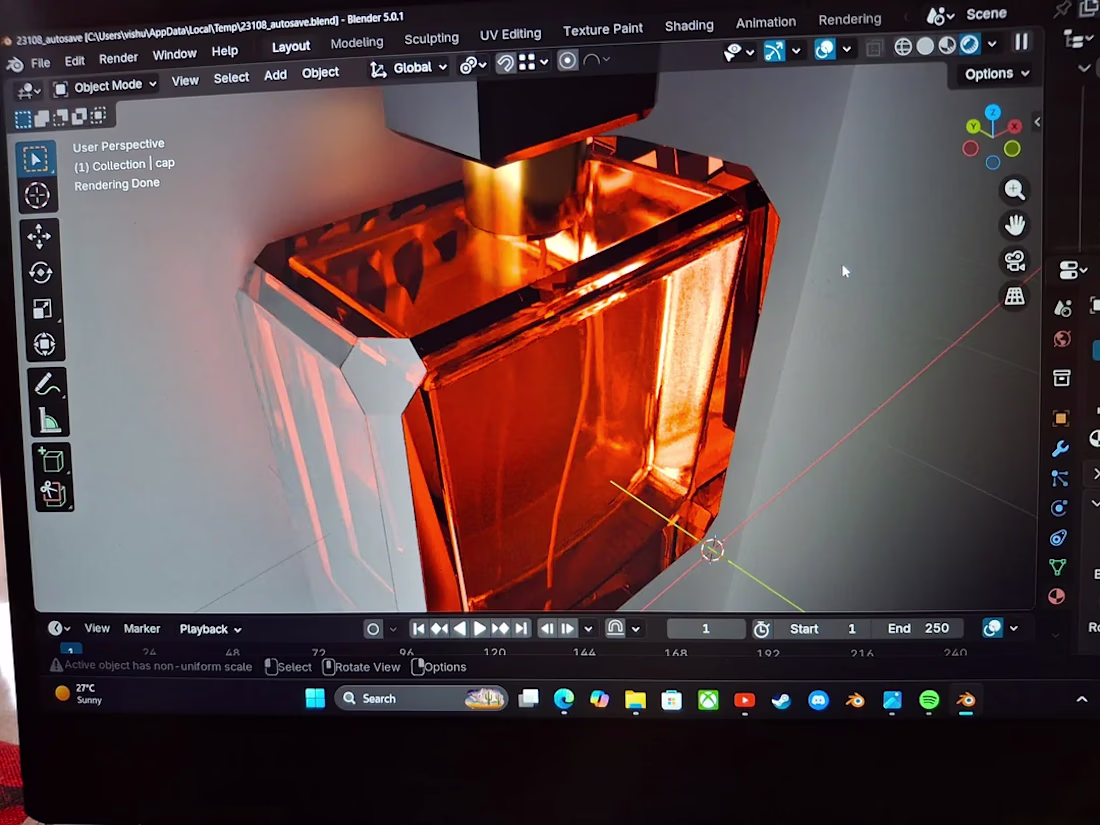Viewport: 1100px width, 825px height.
Task: Open the World properties tab (globe)
Action: point(1062,340)
